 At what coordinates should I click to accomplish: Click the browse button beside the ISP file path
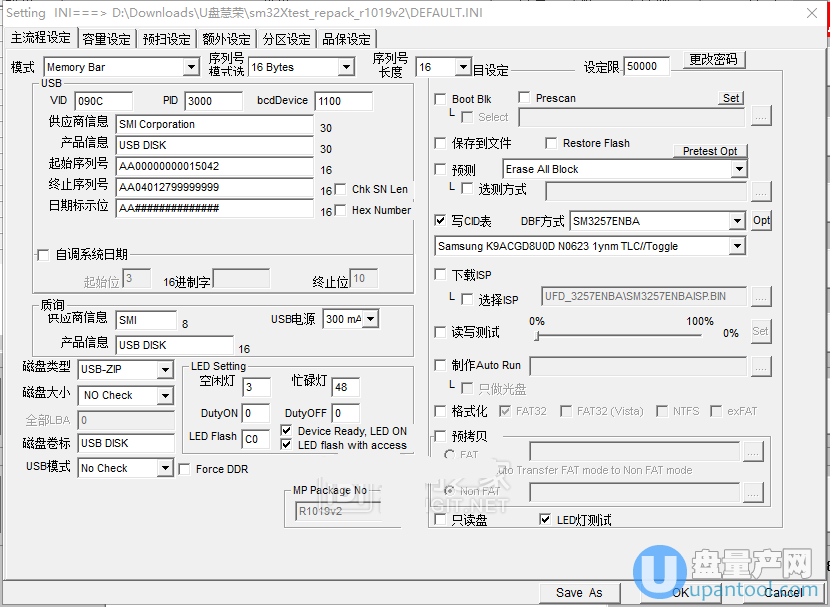pyautogui.click(x=761, y=296)
